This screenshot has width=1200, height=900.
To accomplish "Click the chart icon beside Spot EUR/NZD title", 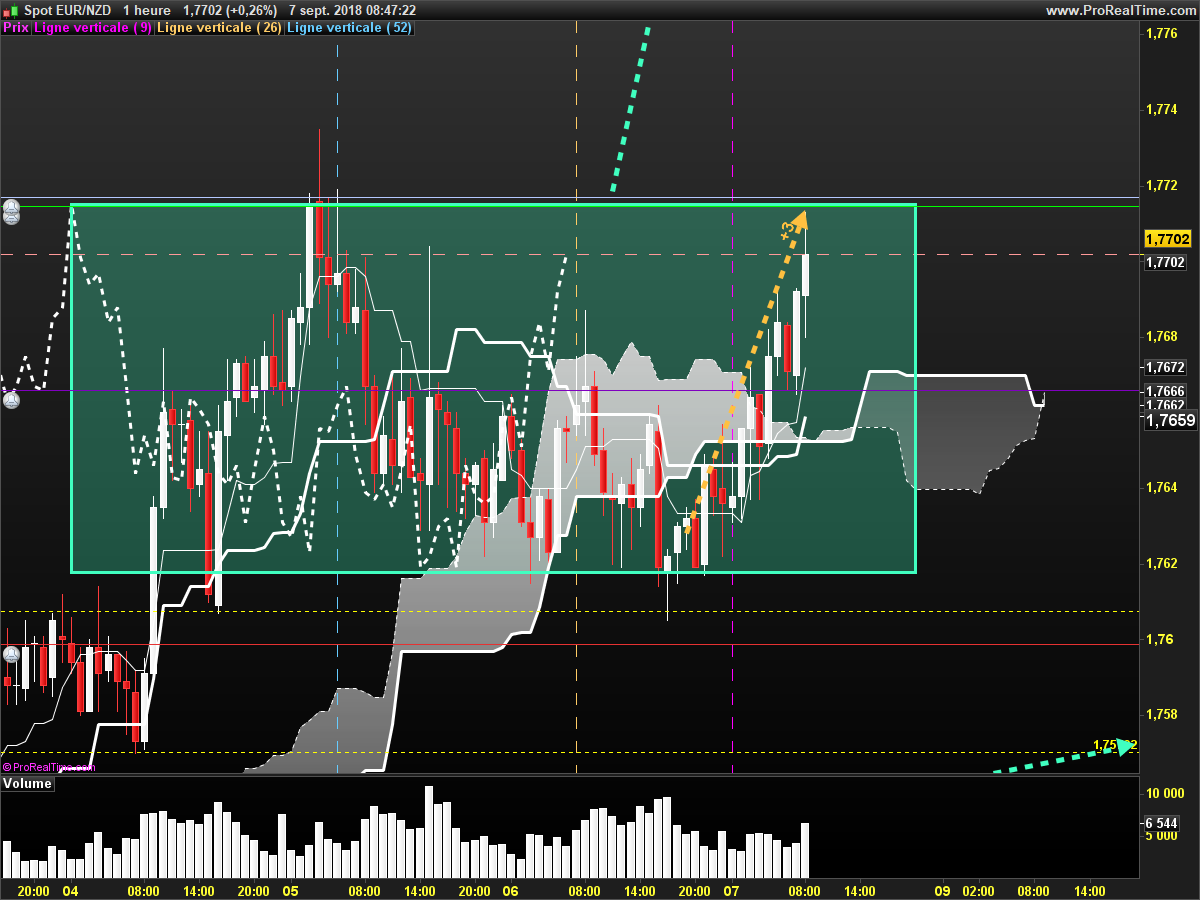I will [11, 10].
